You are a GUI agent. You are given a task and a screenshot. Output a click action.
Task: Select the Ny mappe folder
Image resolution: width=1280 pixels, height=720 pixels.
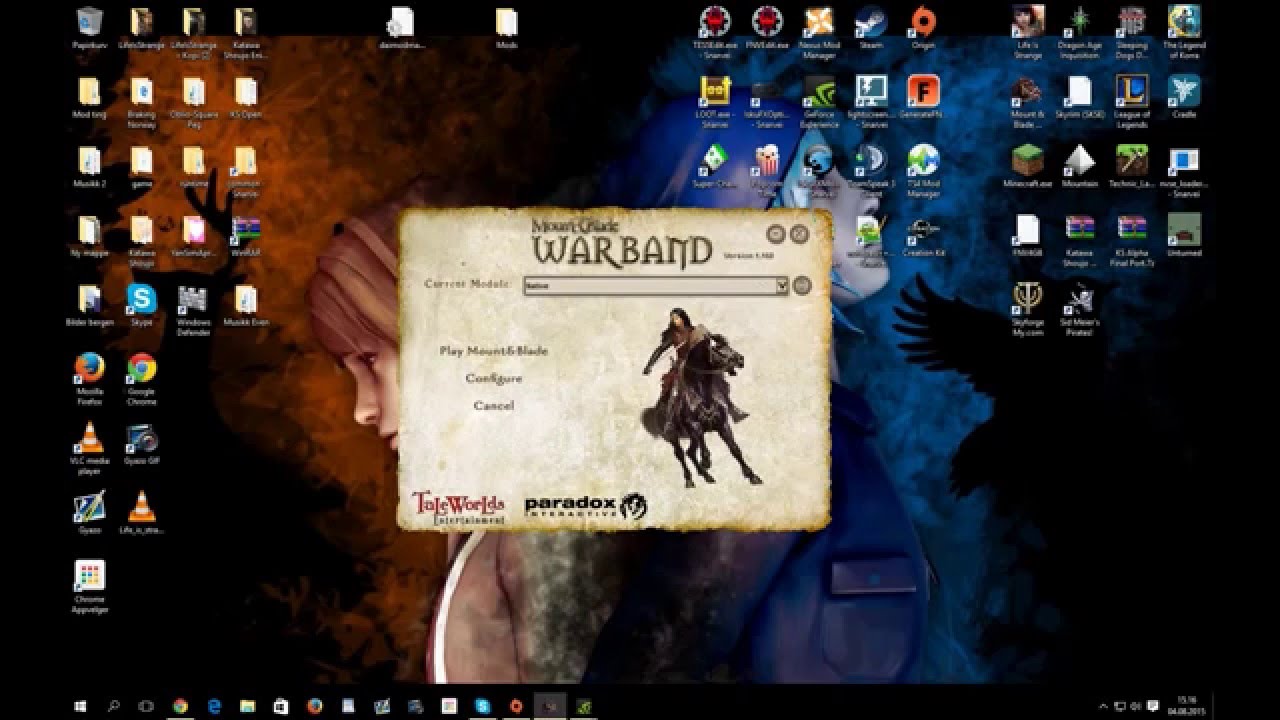89,235
